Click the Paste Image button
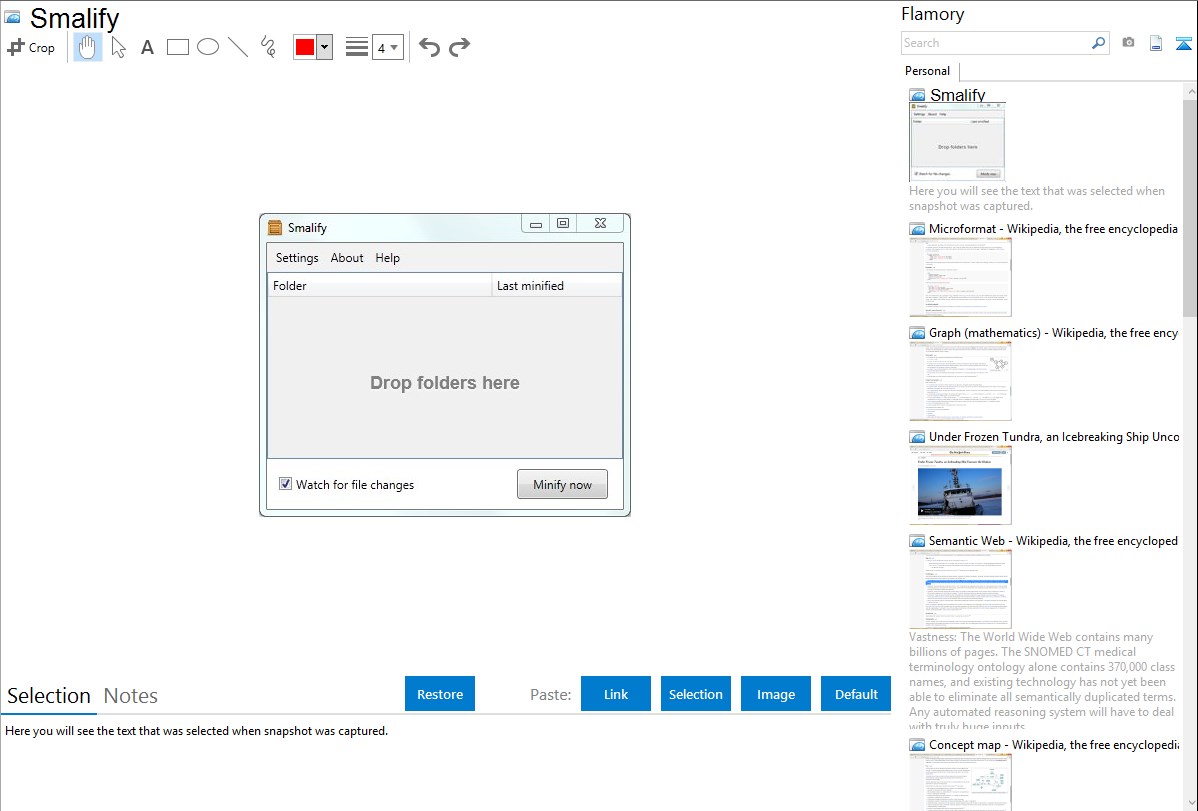 point(776,694)
